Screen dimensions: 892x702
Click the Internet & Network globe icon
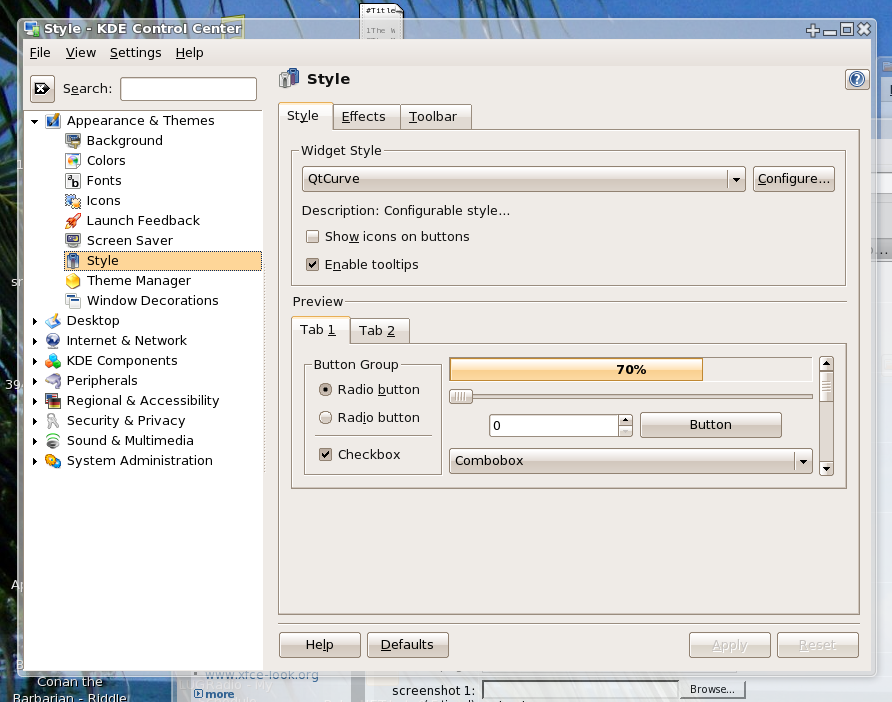click(53, 341)
